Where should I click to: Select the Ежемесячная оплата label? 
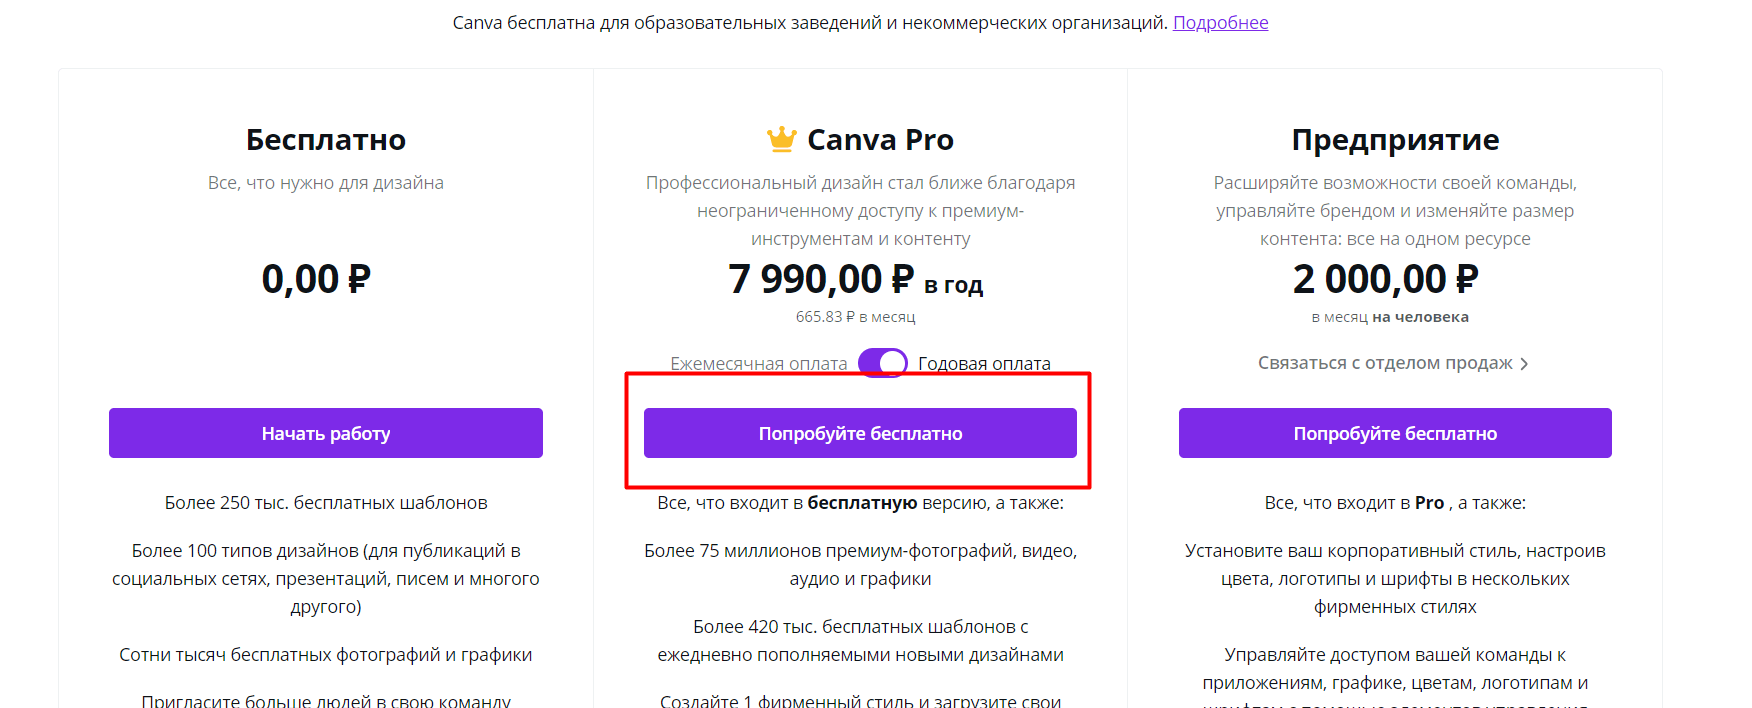pos(759,364)
